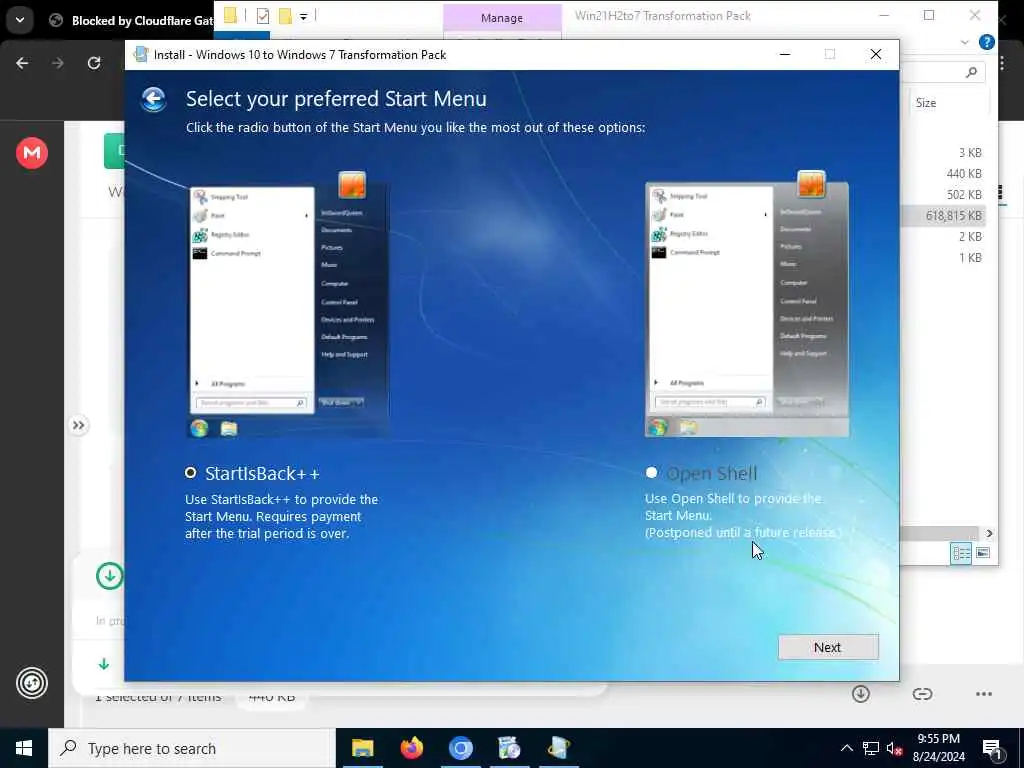Click the Size column header in Explorer
The height and width of the screenshot is (768, 1024).
tap(926, 103)
